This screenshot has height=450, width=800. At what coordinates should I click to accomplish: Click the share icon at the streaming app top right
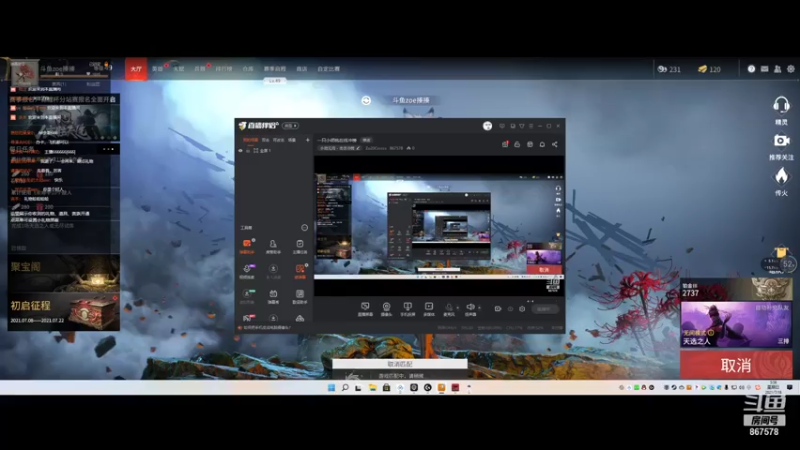point(555,144)
